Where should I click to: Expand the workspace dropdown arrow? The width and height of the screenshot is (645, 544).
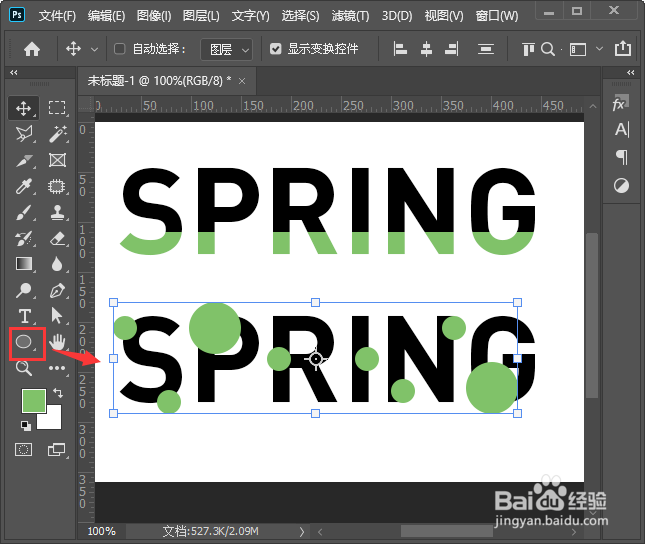599,49
